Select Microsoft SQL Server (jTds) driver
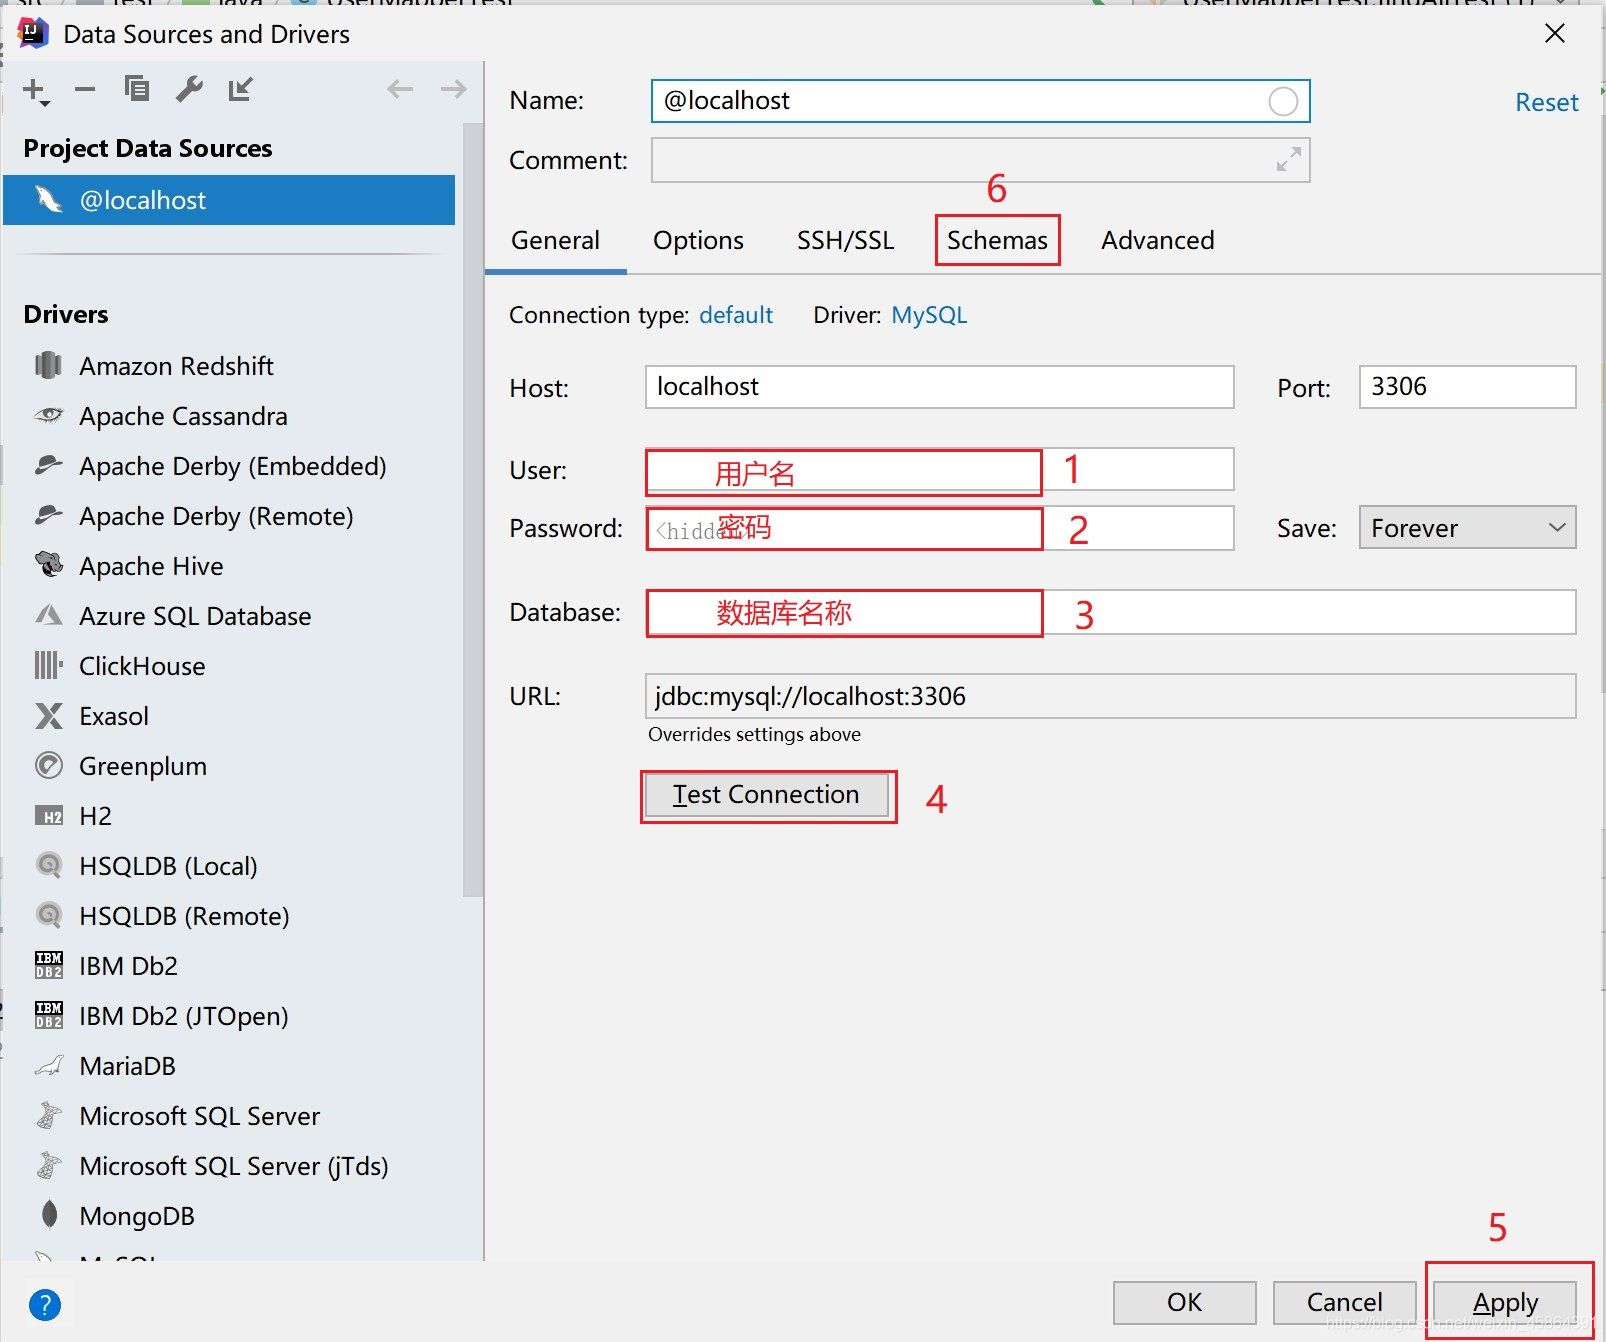1606x1342 pixels. 229,1166
